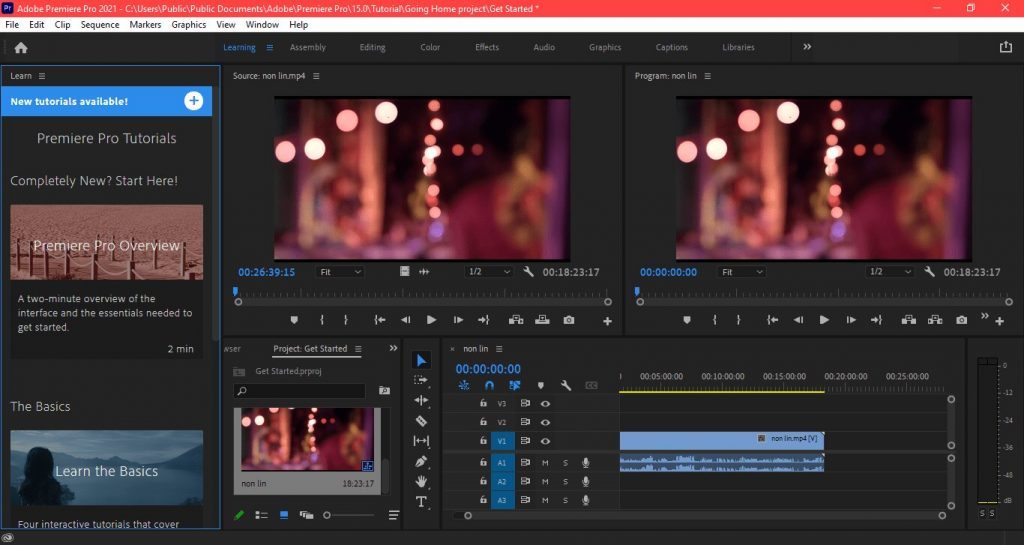Select the non lin clip thumbnail
1024x545 pixels.
(308, 439)
